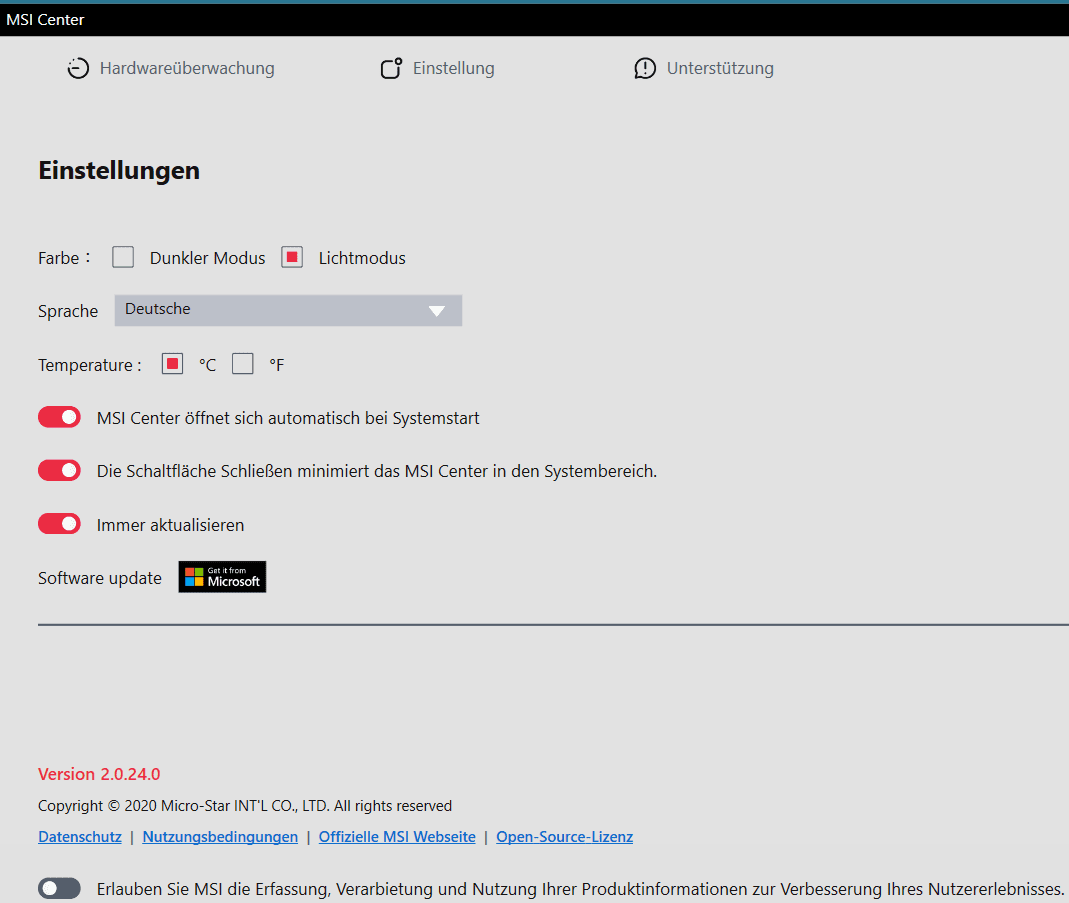The height and width of the screenshot is (903, 1069).
Task: Click the MSI Center öffnet sich automatisch text
Action: pos(288,418)
